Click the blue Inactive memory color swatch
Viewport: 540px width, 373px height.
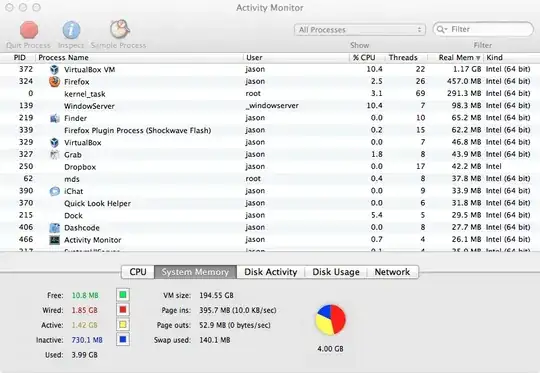click(123, 340)
